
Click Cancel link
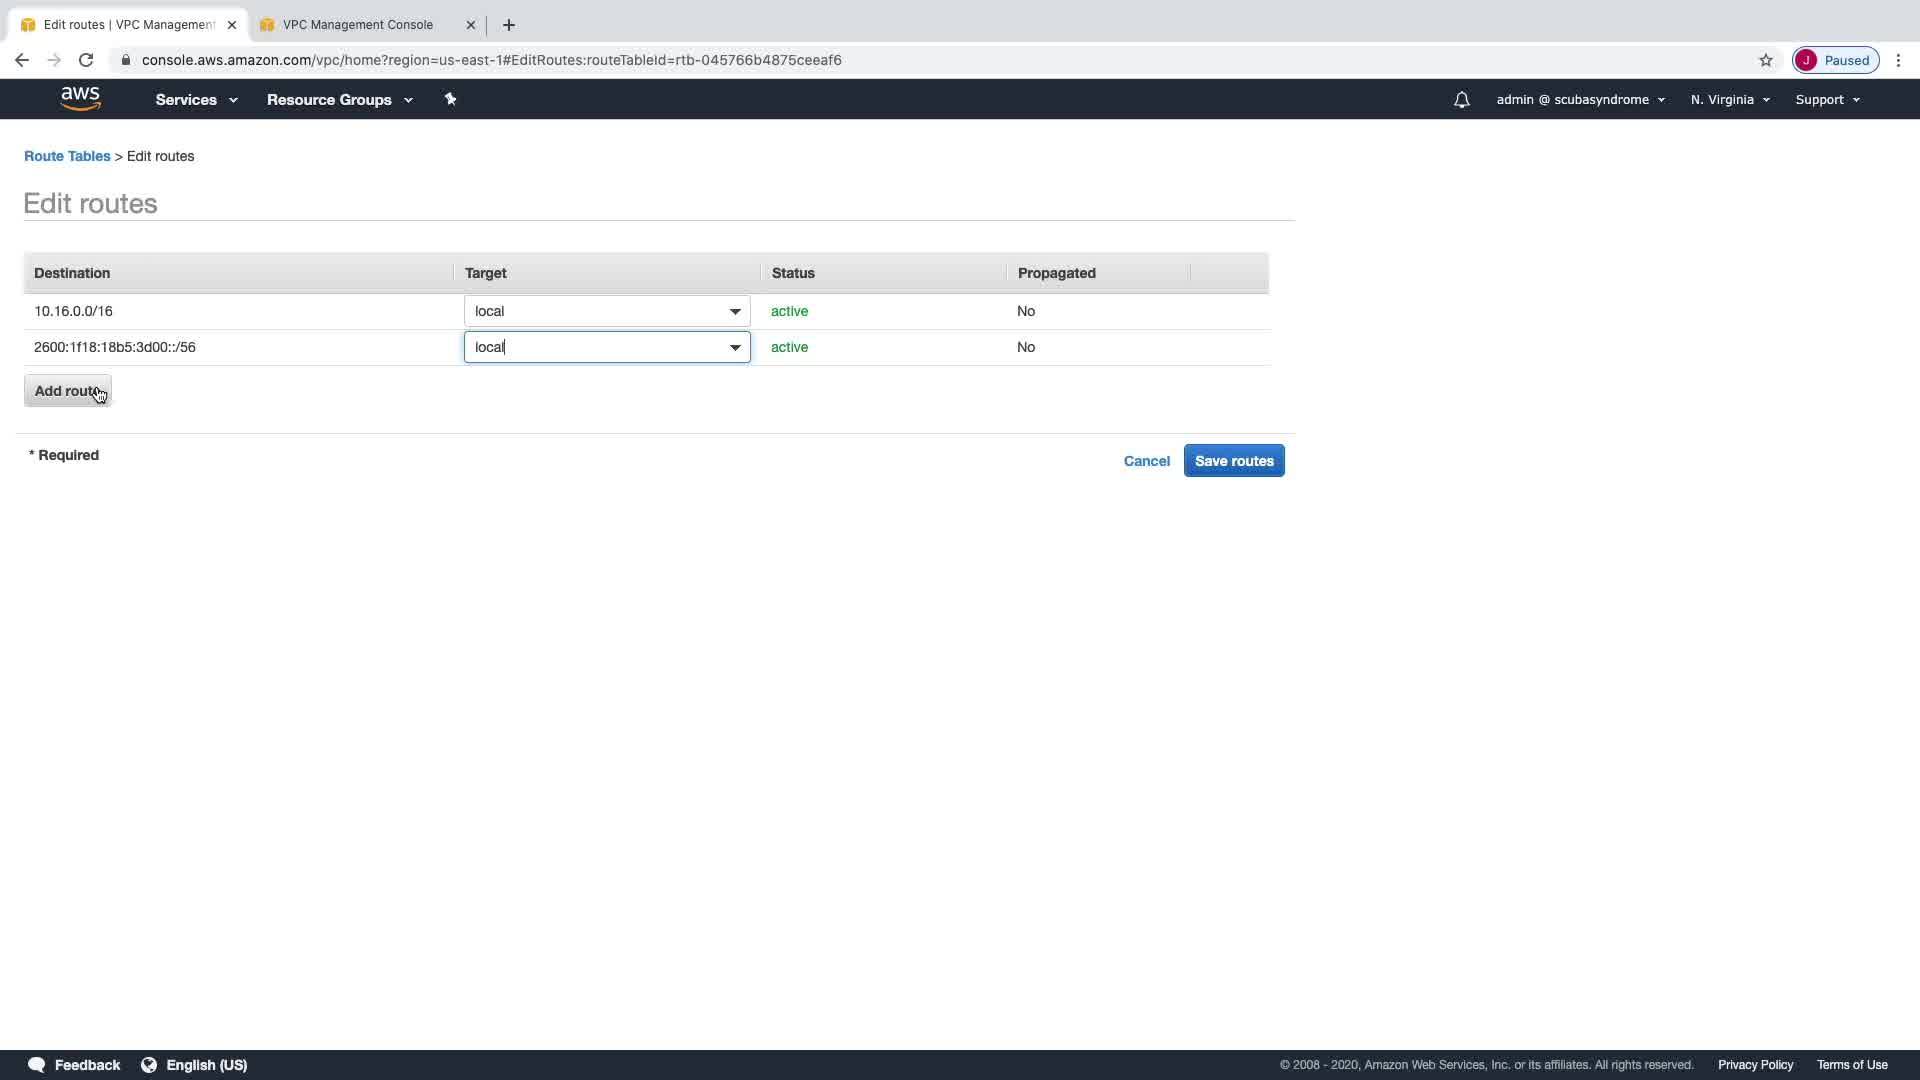[x=1146, y=461]
